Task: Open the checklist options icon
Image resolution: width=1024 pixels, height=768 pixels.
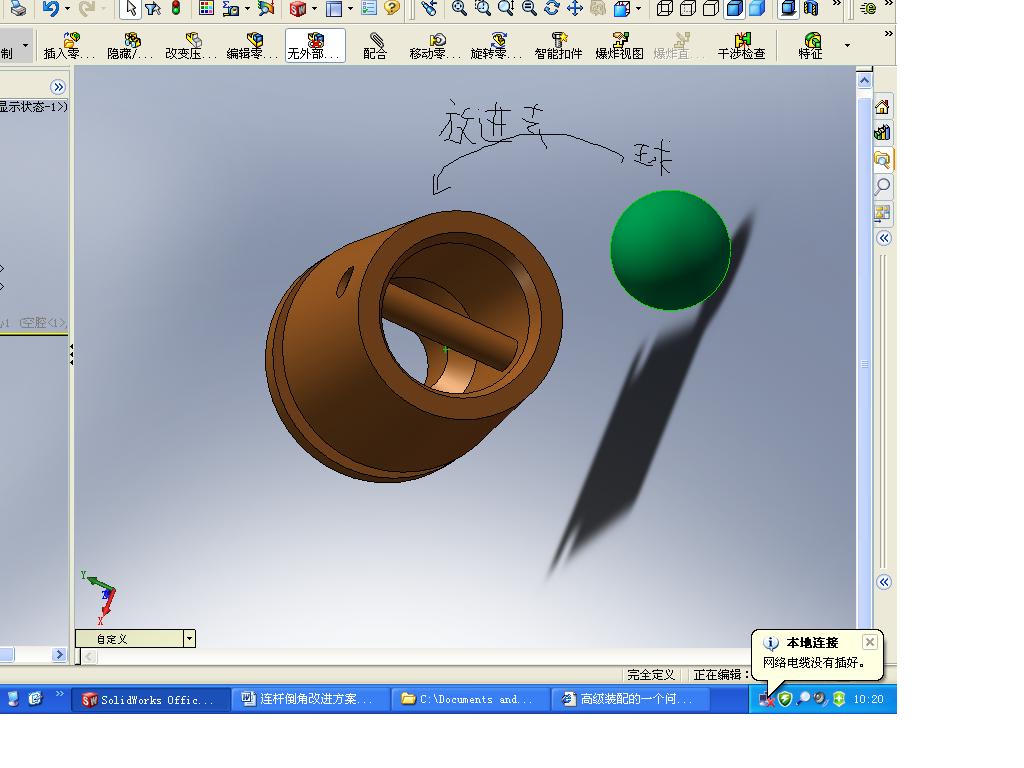Action: 369,8
